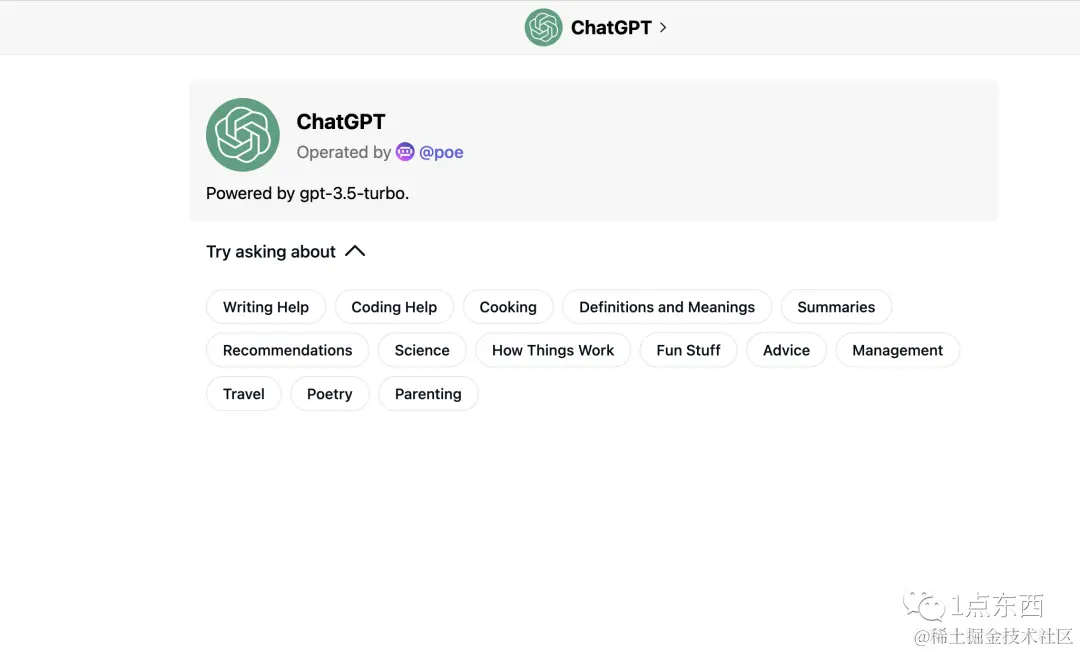Expand the chevron next to ChatGPT header title
The width and height of the screenshot is (1080, 653).
coord(663,27)
